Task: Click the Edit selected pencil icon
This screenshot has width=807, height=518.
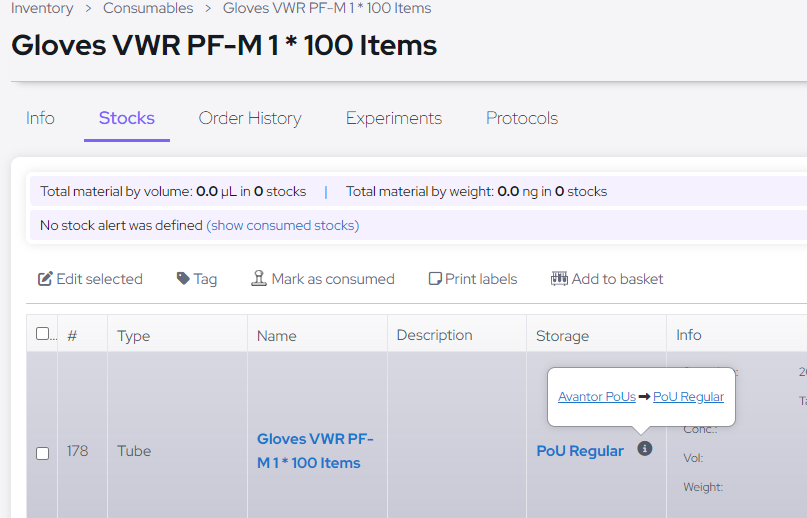Action: pyautogui.click(x=45, y=279)
